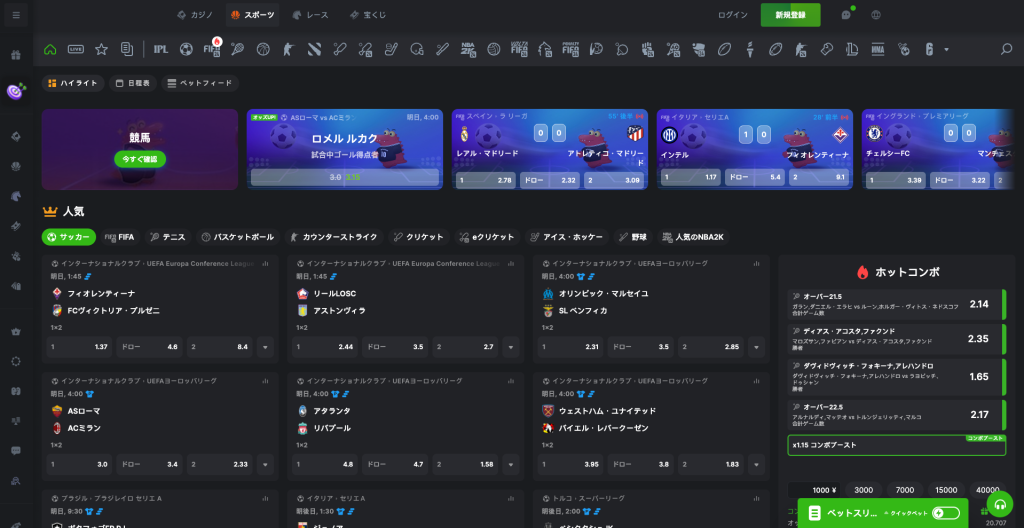Pick Fiorentina home win odds 1.37
Screen dimensions: 1024x528
click(x=80, y=347)
